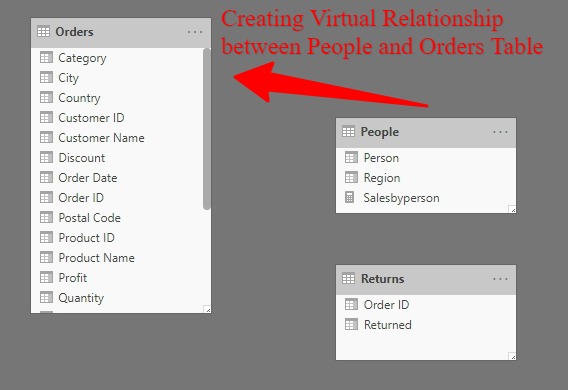Select the Order Date field

click(x=88, y=178)
